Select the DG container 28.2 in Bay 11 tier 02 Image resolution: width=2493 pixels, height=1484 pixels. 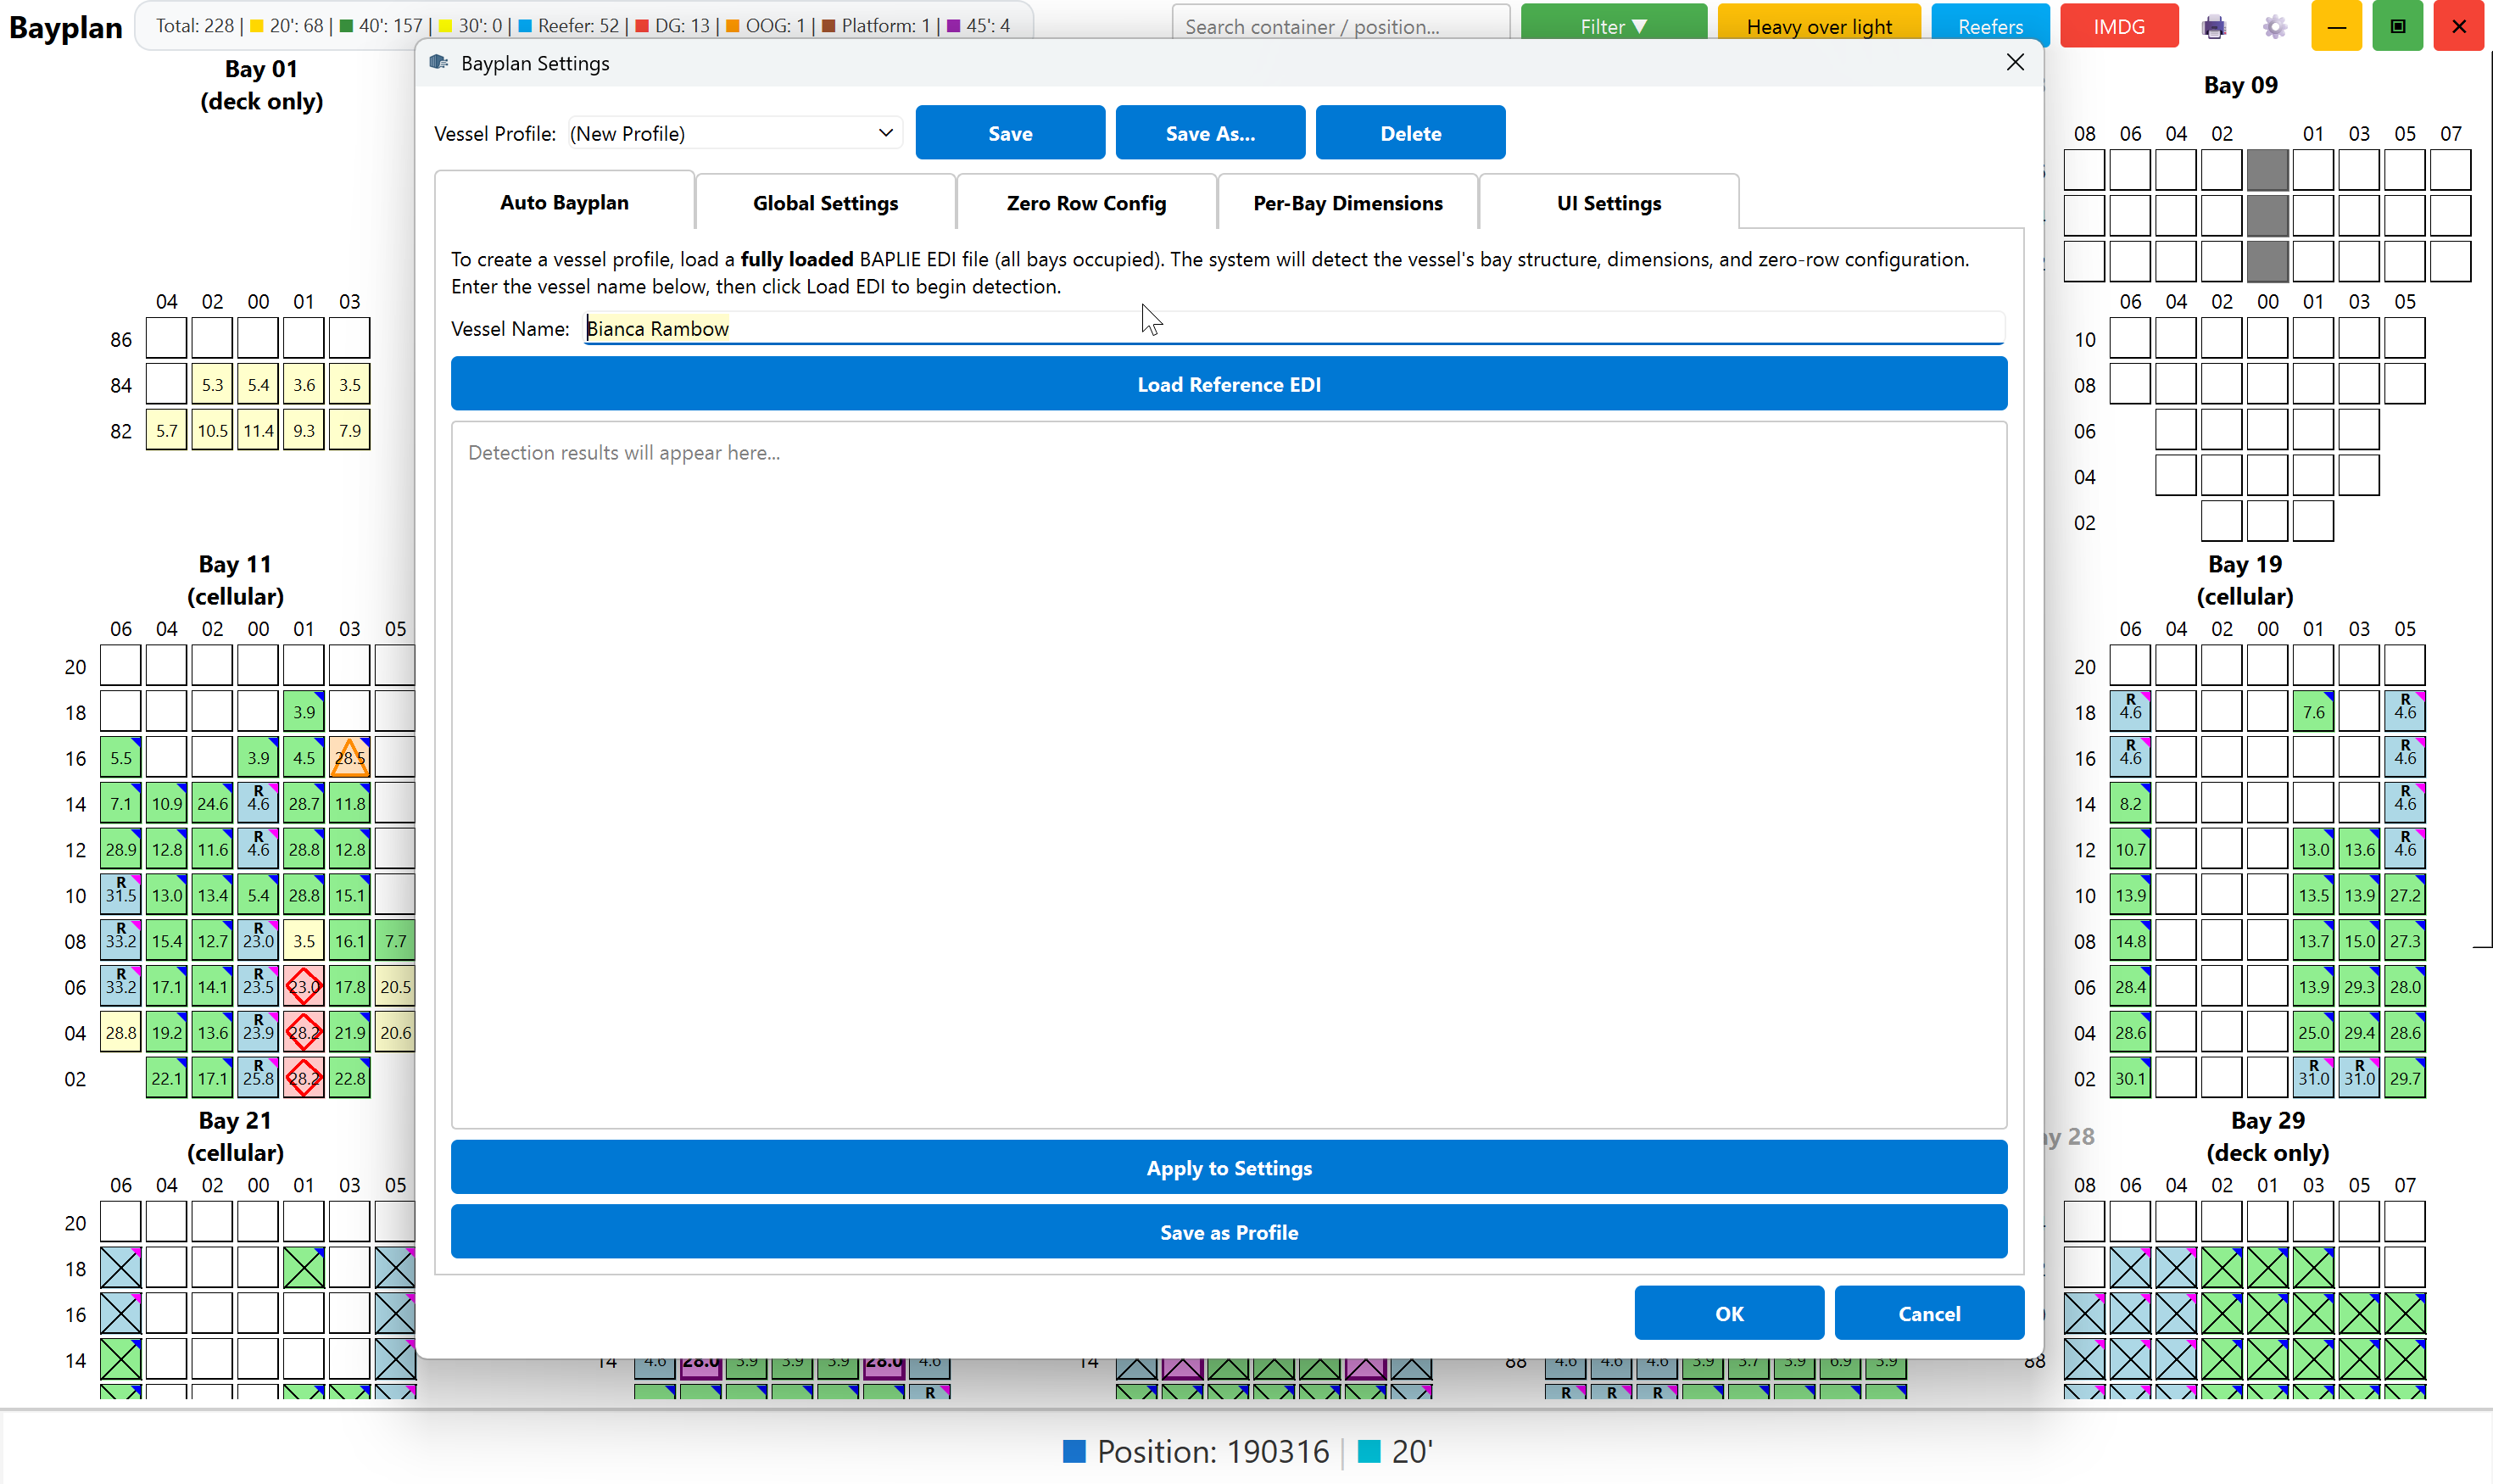coord(304,1078)
